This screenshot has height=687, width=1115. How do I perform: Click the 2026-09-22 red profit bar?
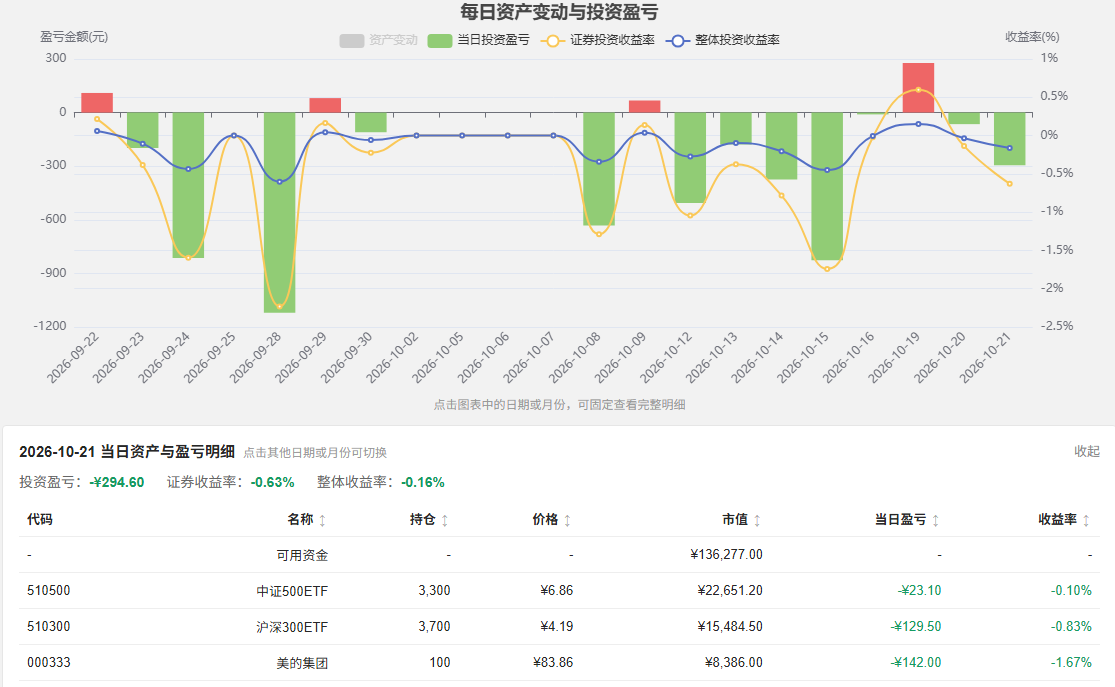tap(97, 102)
